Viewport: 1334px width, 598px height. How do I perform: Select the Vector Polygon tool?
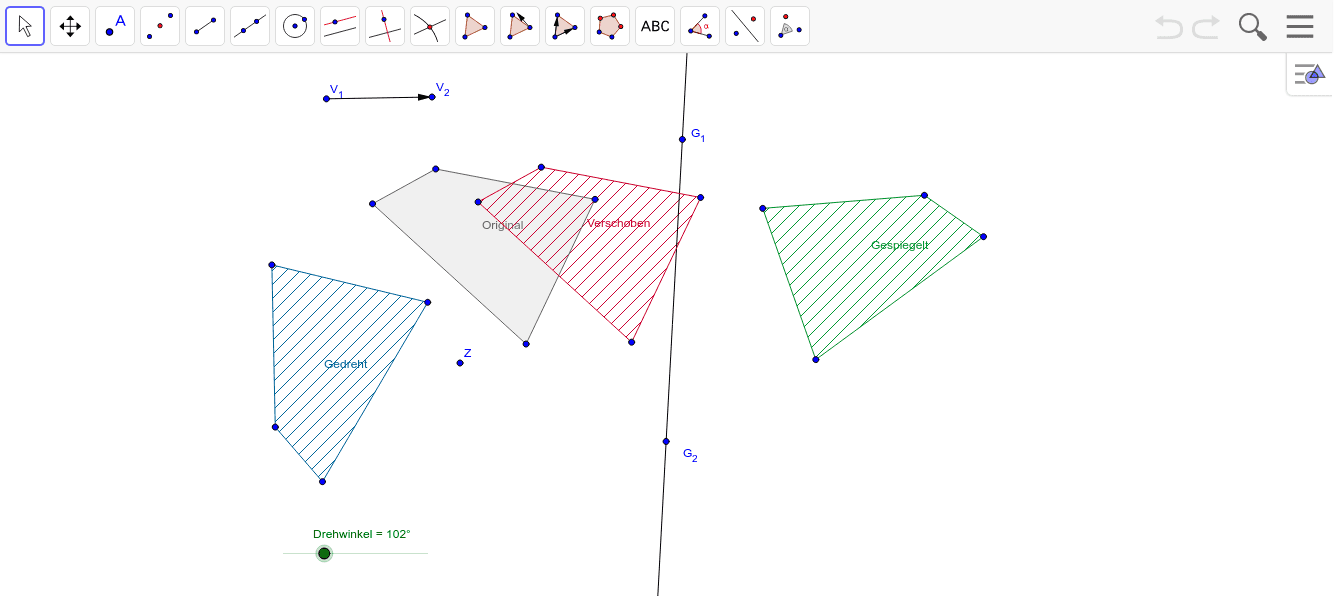coord(520,26)
